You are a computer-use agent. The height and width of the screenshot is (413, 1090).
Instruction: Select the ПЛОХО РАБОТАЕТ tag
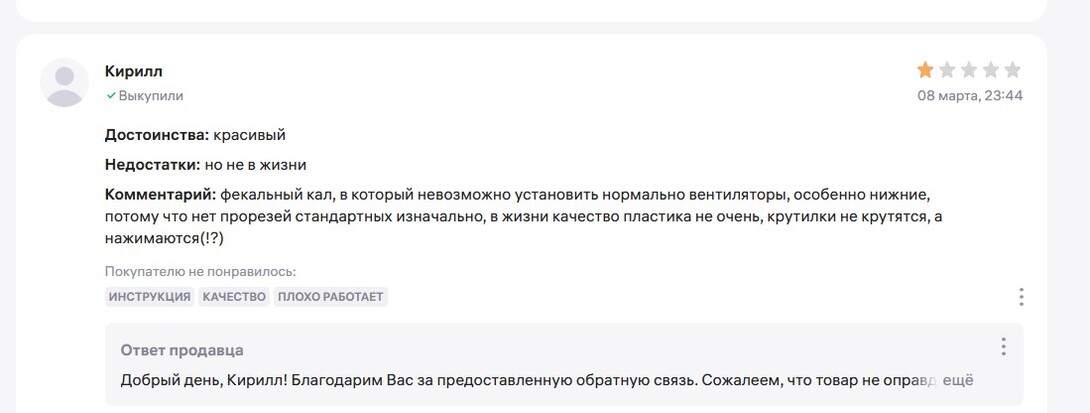click(330, 297)
